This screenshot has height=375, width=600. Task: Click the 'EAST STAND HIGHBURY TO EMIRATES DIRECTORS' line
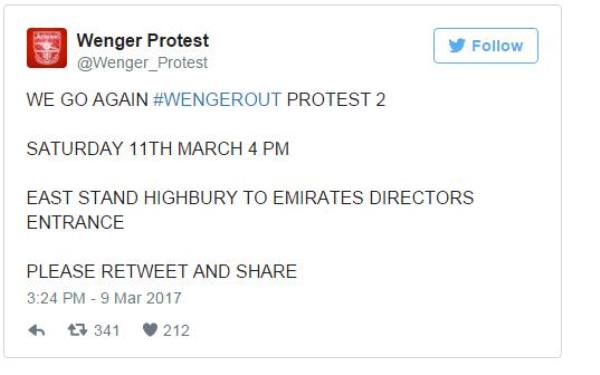pos(250,198)
